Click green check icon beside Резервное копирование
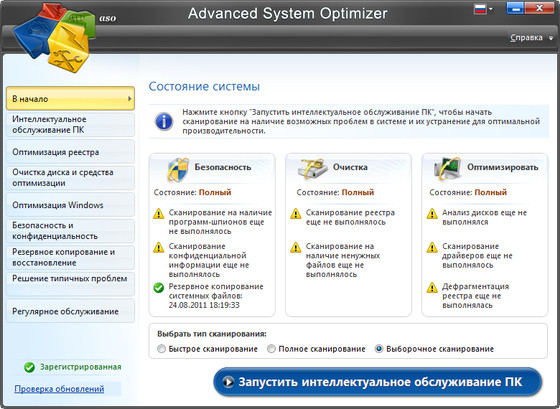560x409 pixels. (159, 288)
